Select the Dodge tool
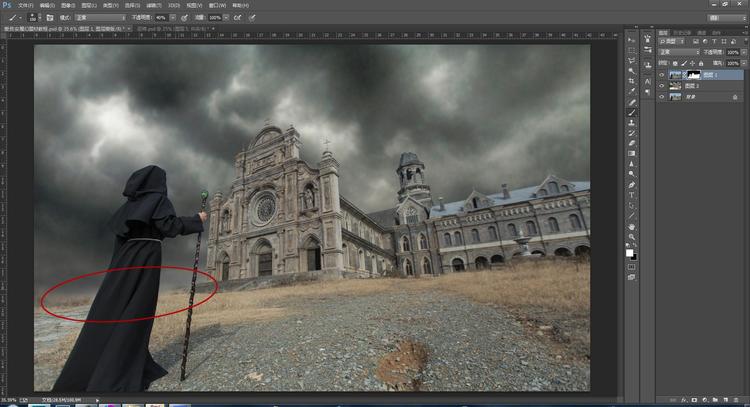 point(631,174)
